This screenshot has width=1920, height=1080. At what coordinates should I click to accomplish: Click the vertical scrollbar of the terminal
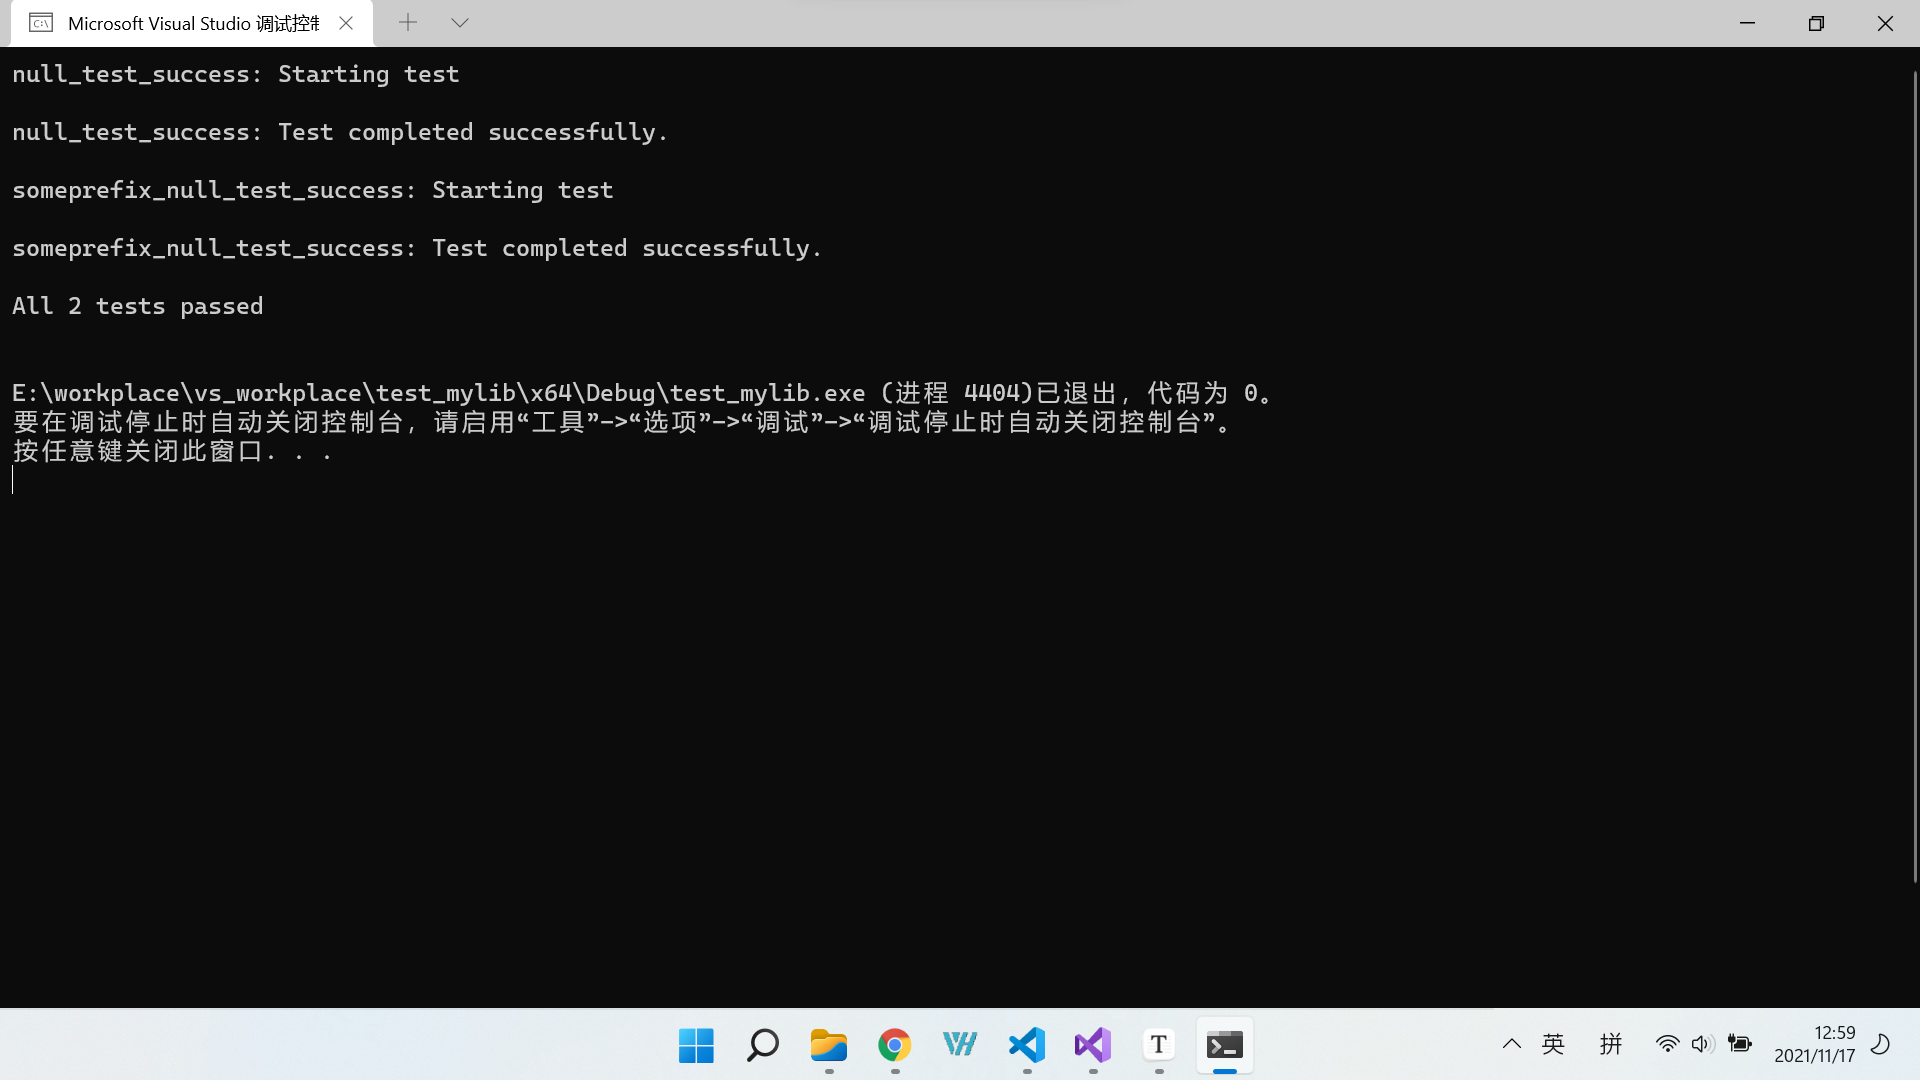click(1915, 477)
